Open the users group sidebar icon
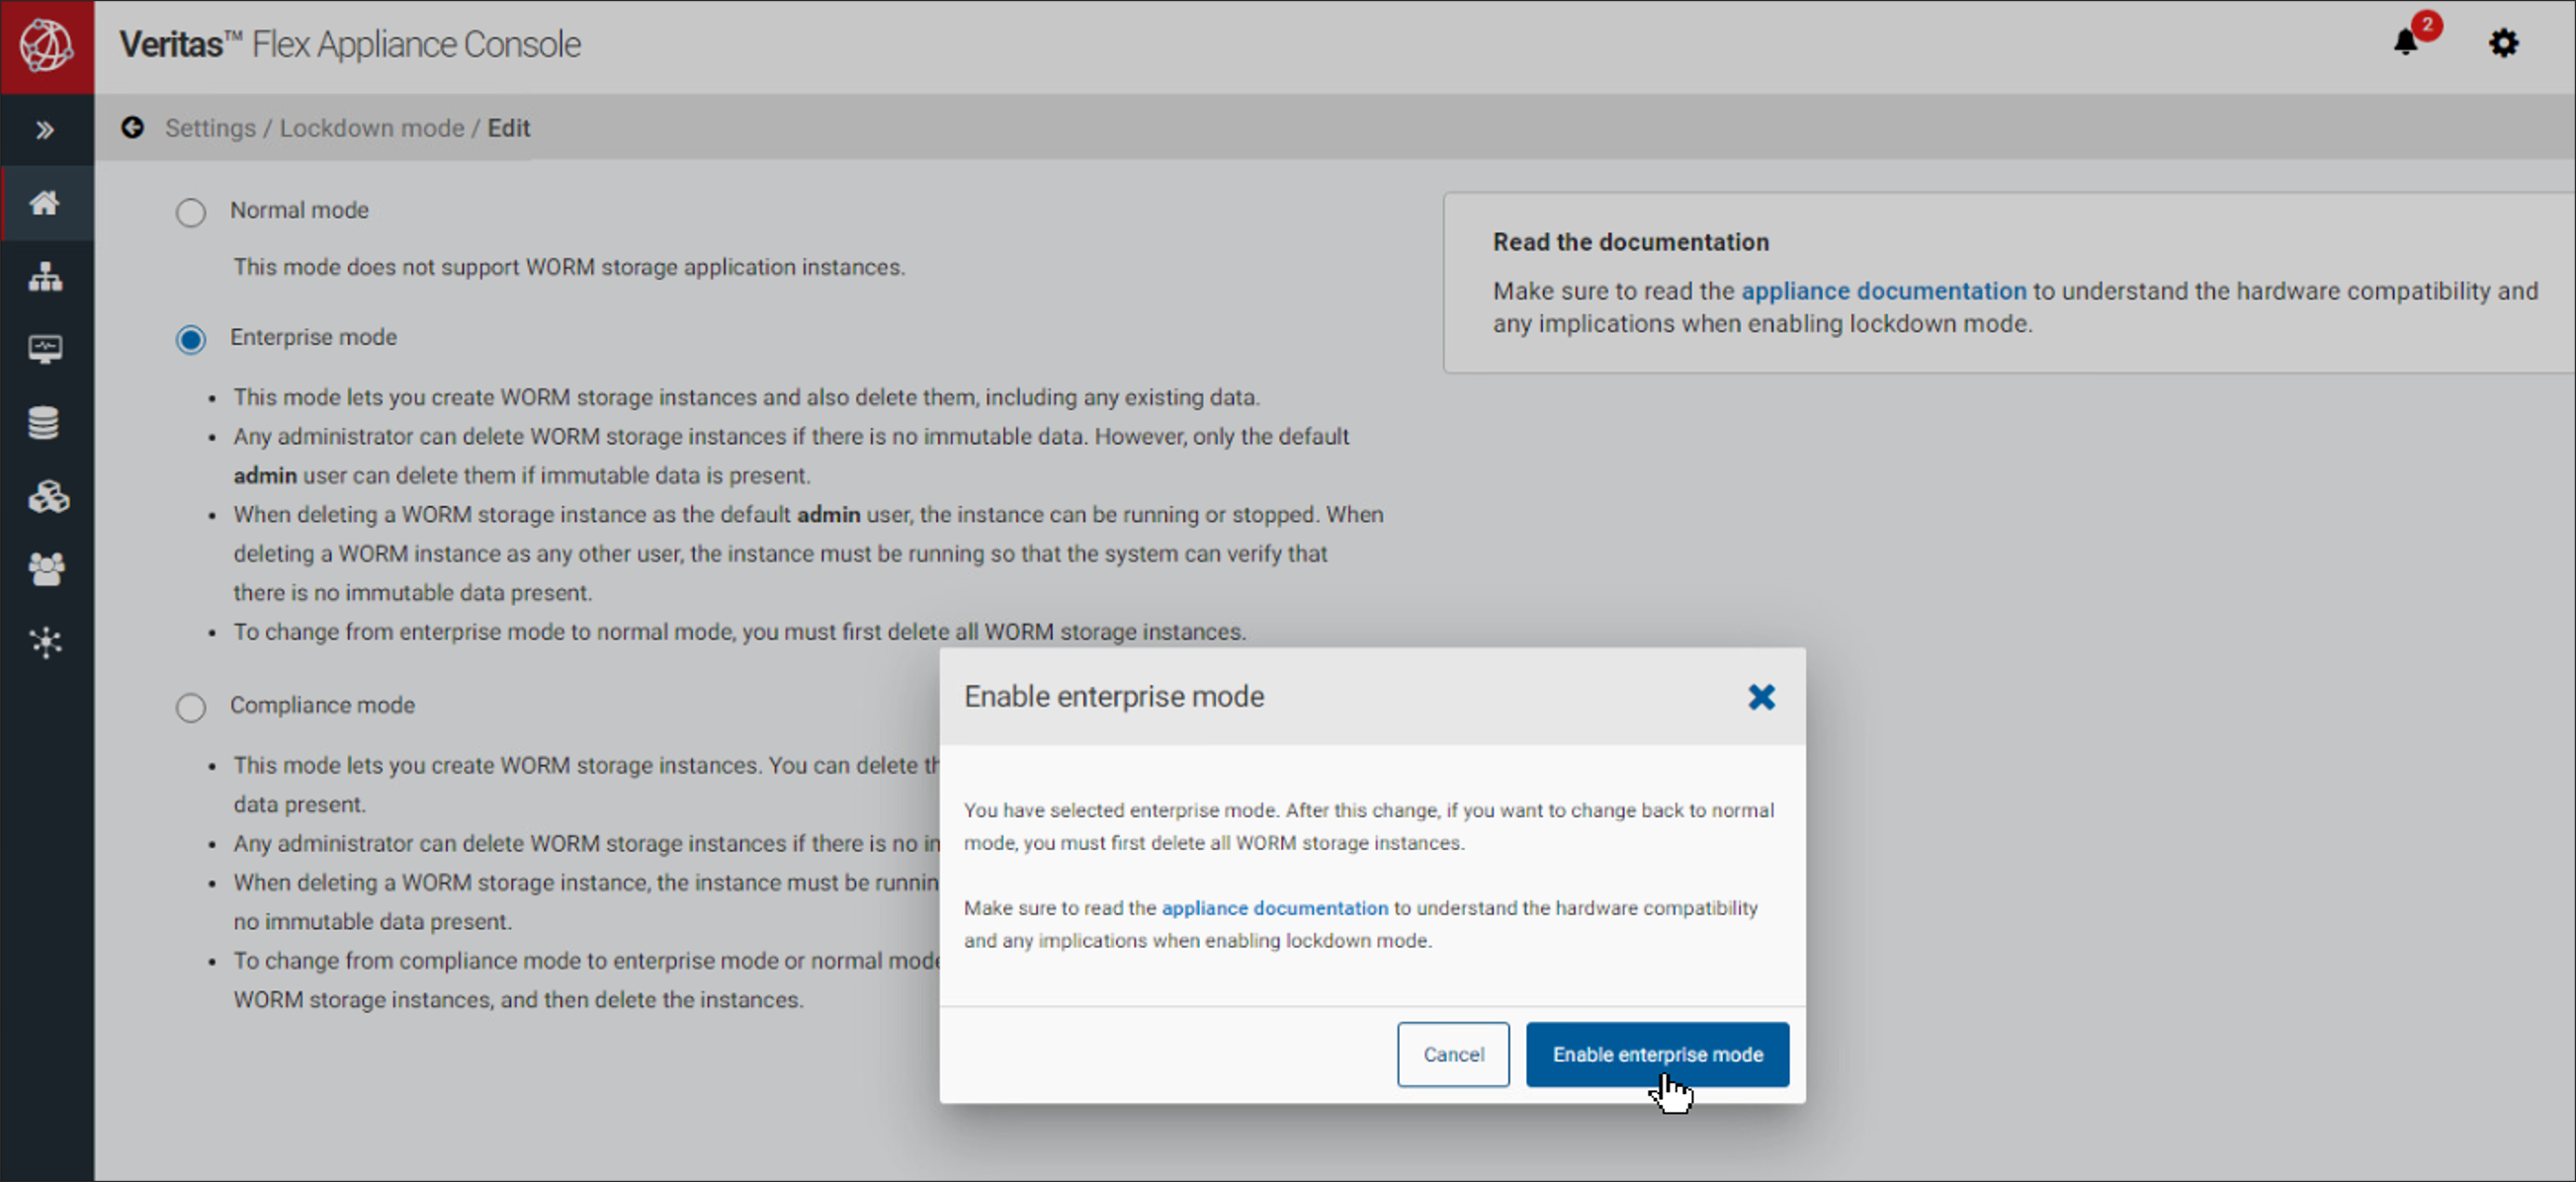2576x1182 pixels. 46,569
